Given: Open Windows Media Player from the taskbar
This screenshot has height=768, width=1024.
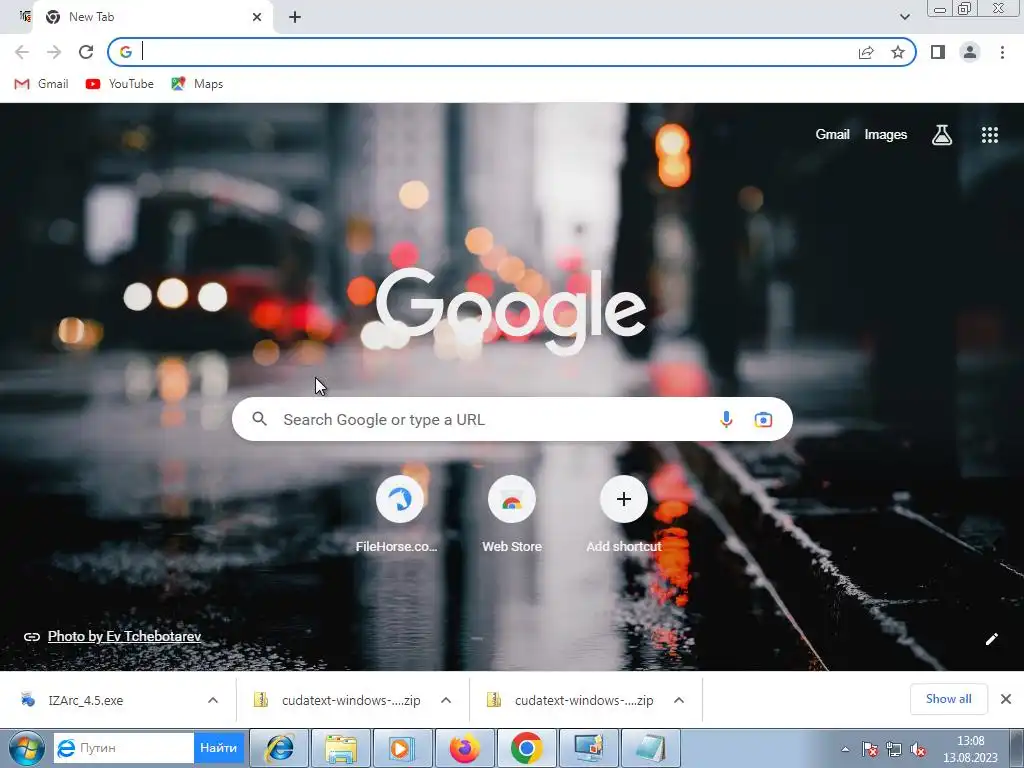Looking at the screenshot, I should 402,748.
